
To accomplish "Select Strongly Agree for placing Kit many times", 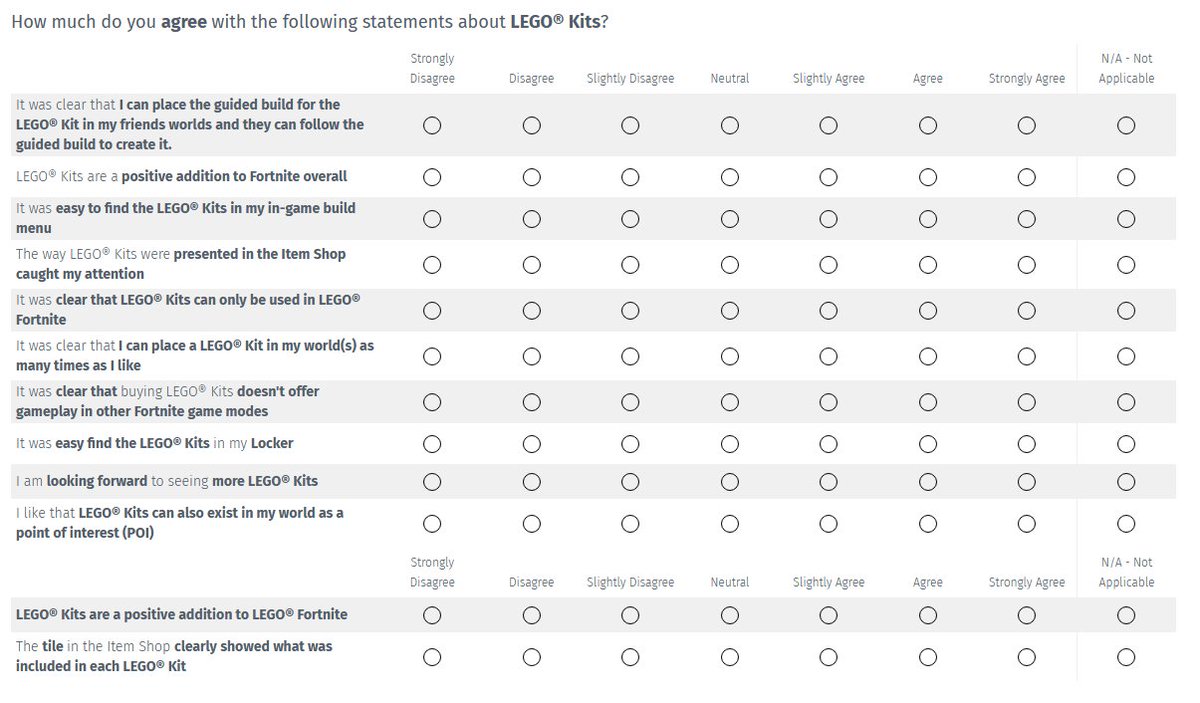I will click(x=1026, y=357).
